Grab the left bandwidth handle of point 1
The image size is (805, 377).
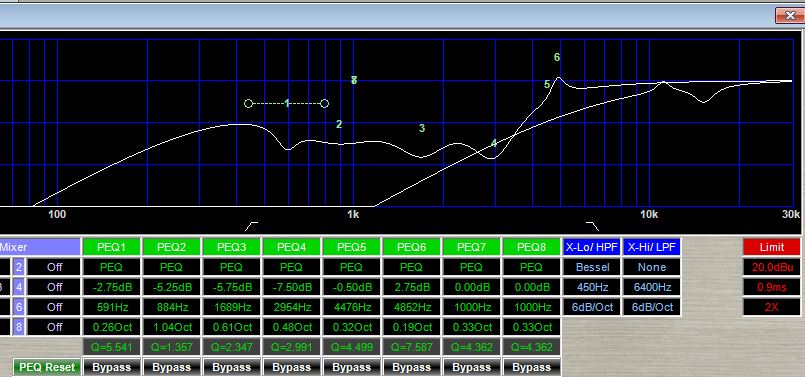(248, 104)
